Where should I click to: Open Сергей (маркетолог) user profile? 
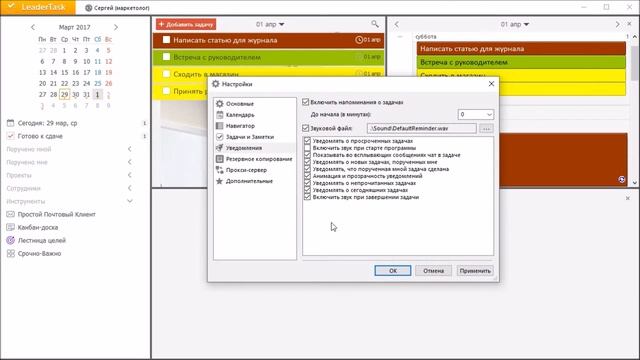coord(117,8)
